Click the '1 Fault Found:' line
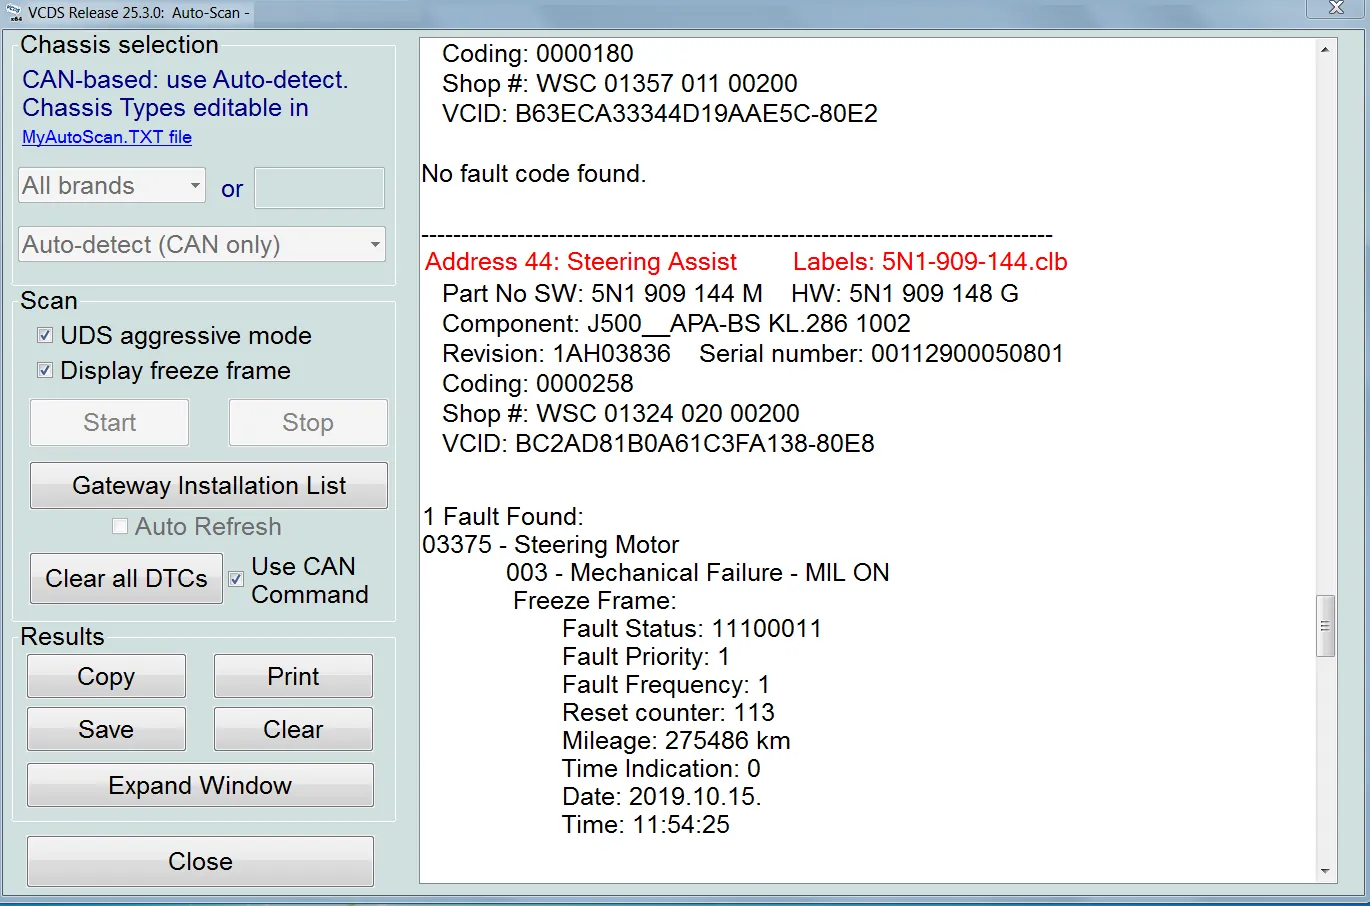 tap(503, 517)
